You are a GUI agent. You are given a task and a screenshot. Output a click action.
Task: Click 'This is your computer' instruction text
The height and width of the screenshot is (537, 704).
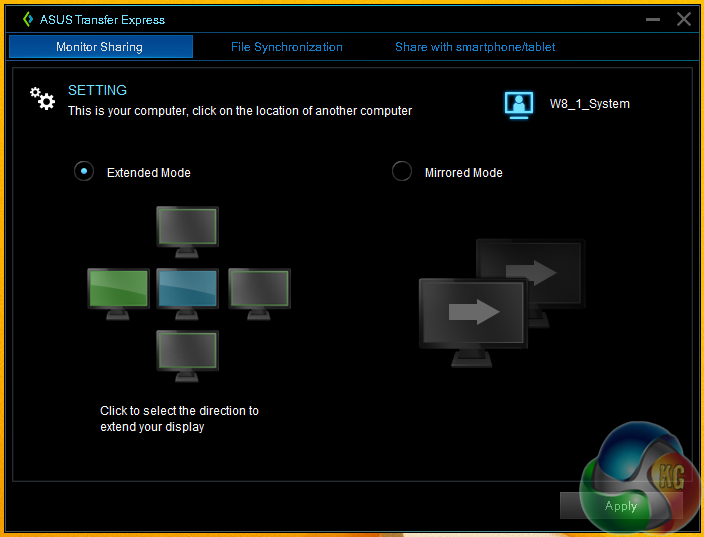(240, 111)
